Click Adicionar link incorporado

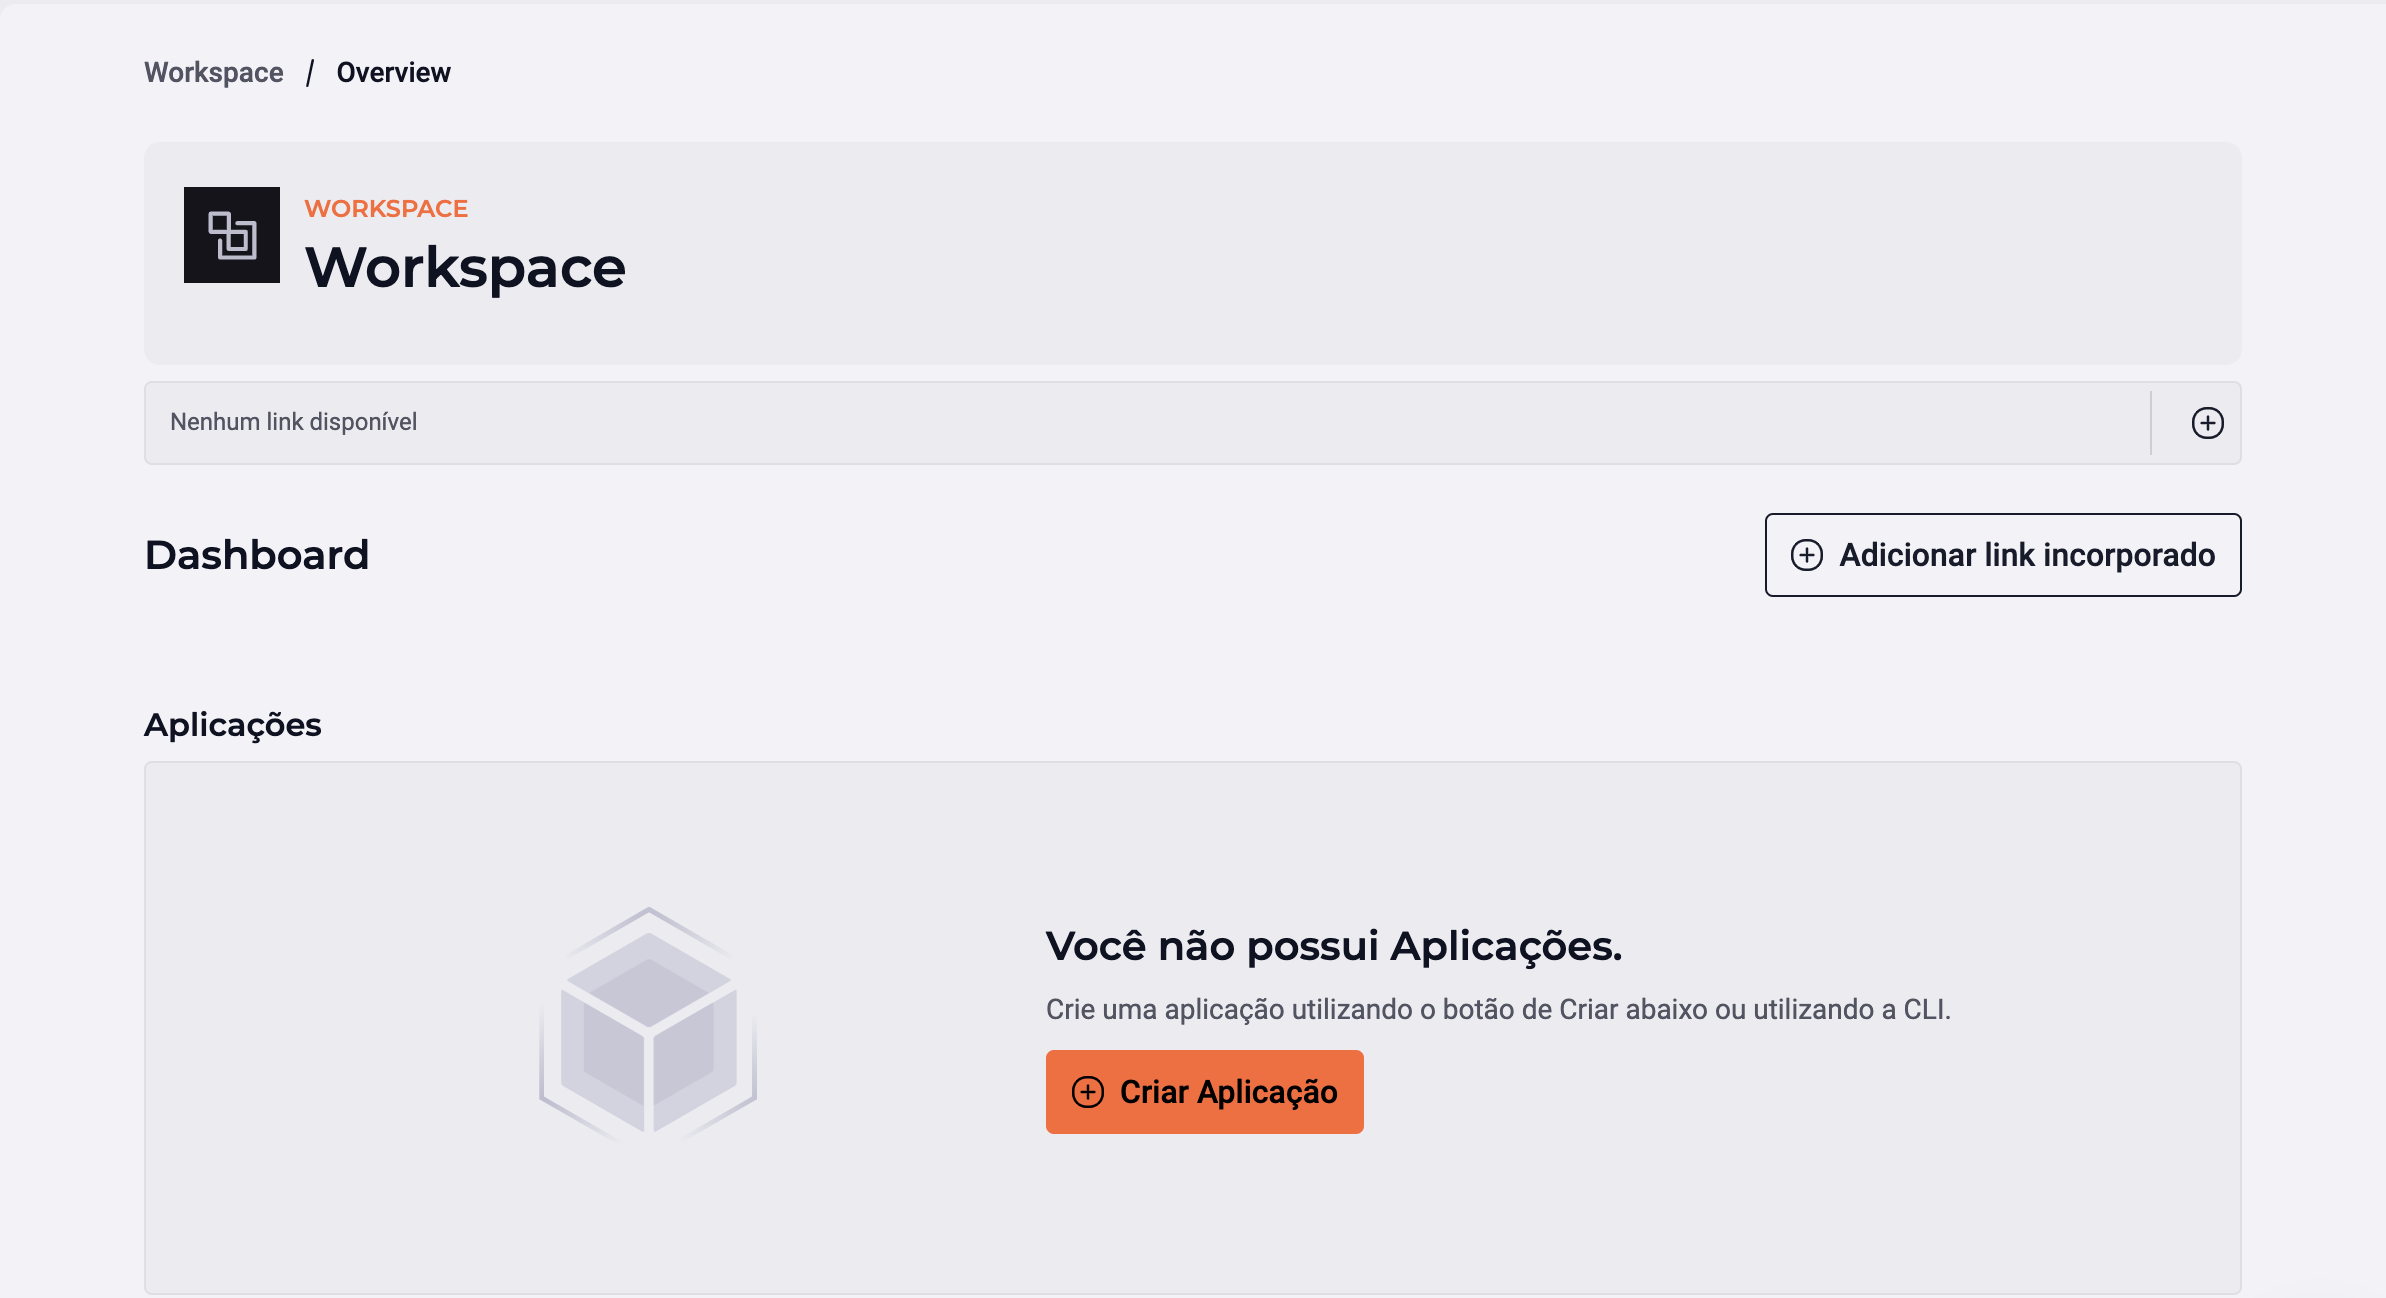(x=2002, y=555)
